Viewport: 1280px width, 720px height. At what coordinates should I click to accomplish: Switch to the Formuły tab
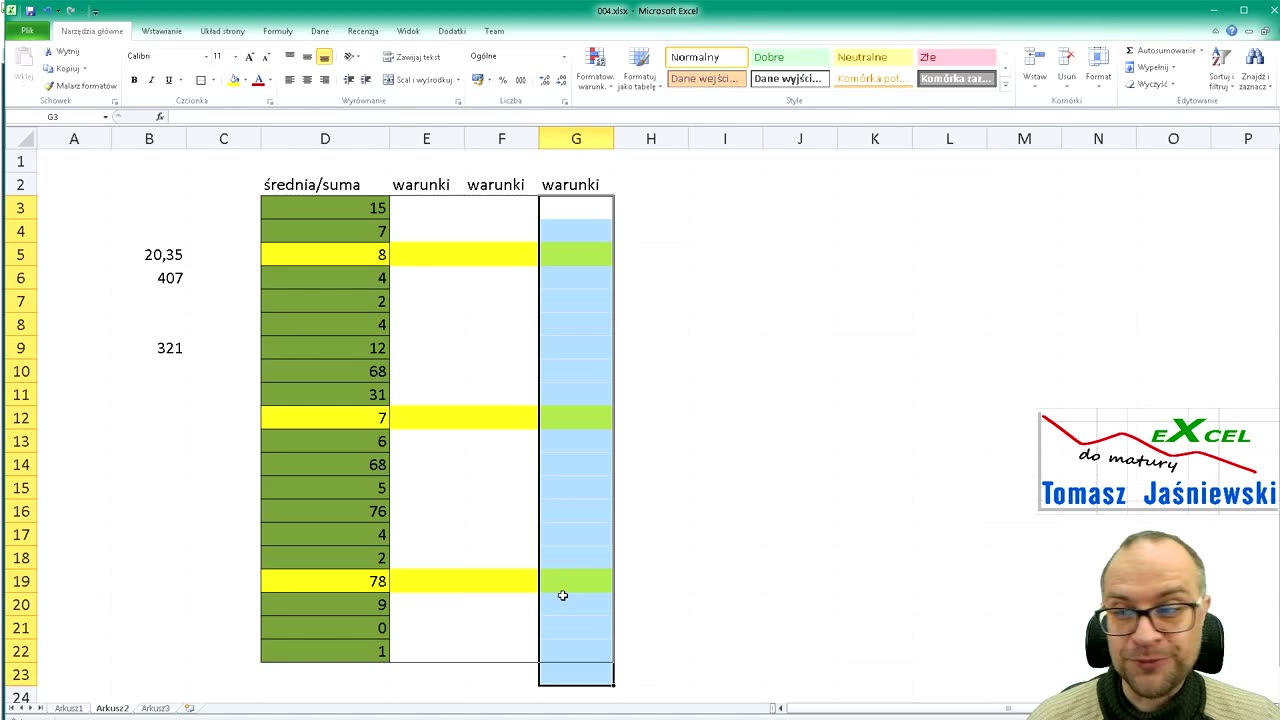point(278,31)
